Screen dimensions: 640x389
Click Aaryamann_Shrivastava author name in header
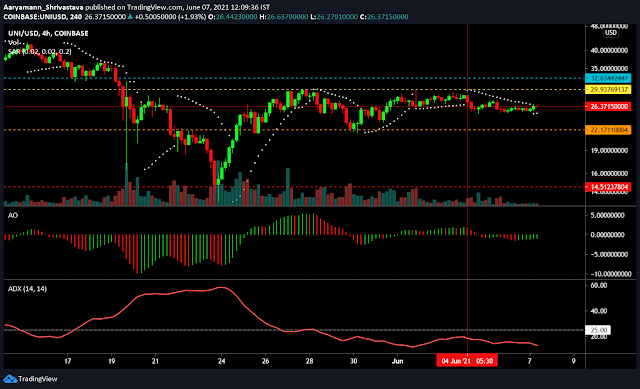click(43, 7)
